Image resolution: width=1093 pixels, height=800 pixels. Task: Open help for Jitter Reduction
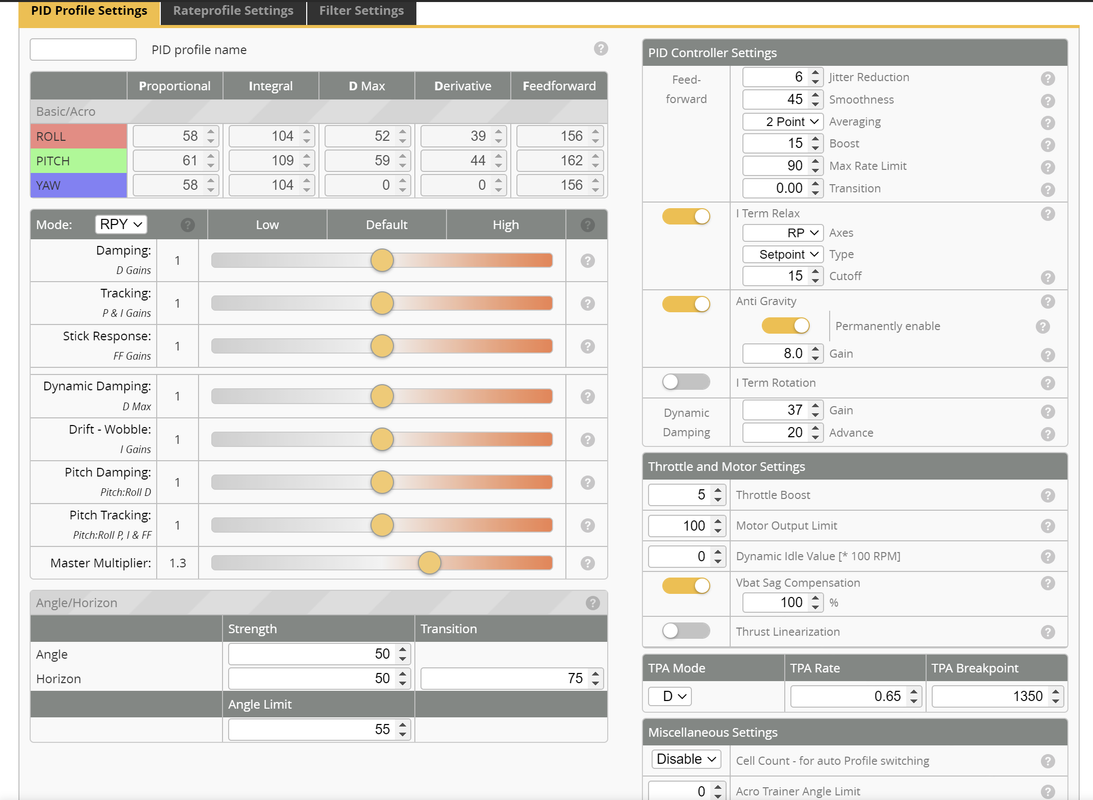(1048, 79)
